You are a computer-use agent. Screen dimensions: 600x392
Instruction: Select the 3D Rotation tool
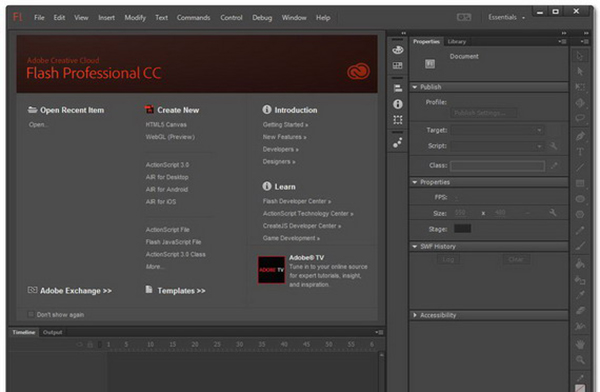point(580,103)
